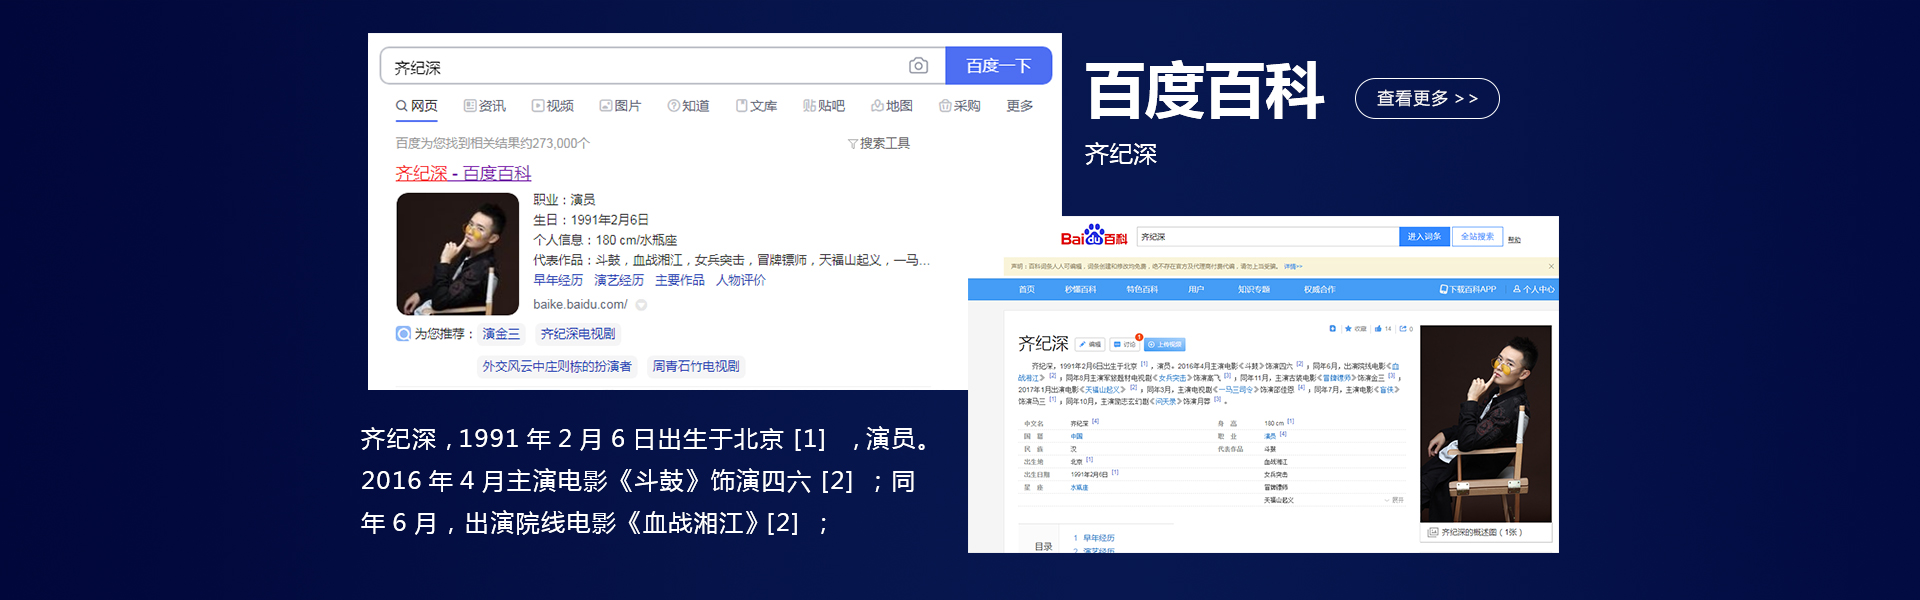The image size is (1920, 600).
Task: Click 下载百科APP in the nav bar
Action: point(1468,289)
